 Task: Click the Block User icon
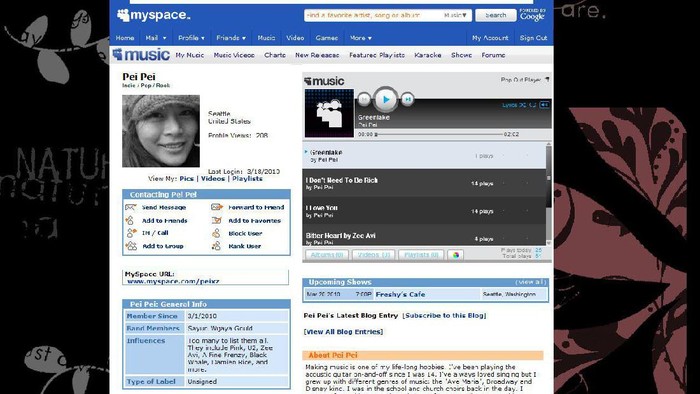click(x=217, y=233)
